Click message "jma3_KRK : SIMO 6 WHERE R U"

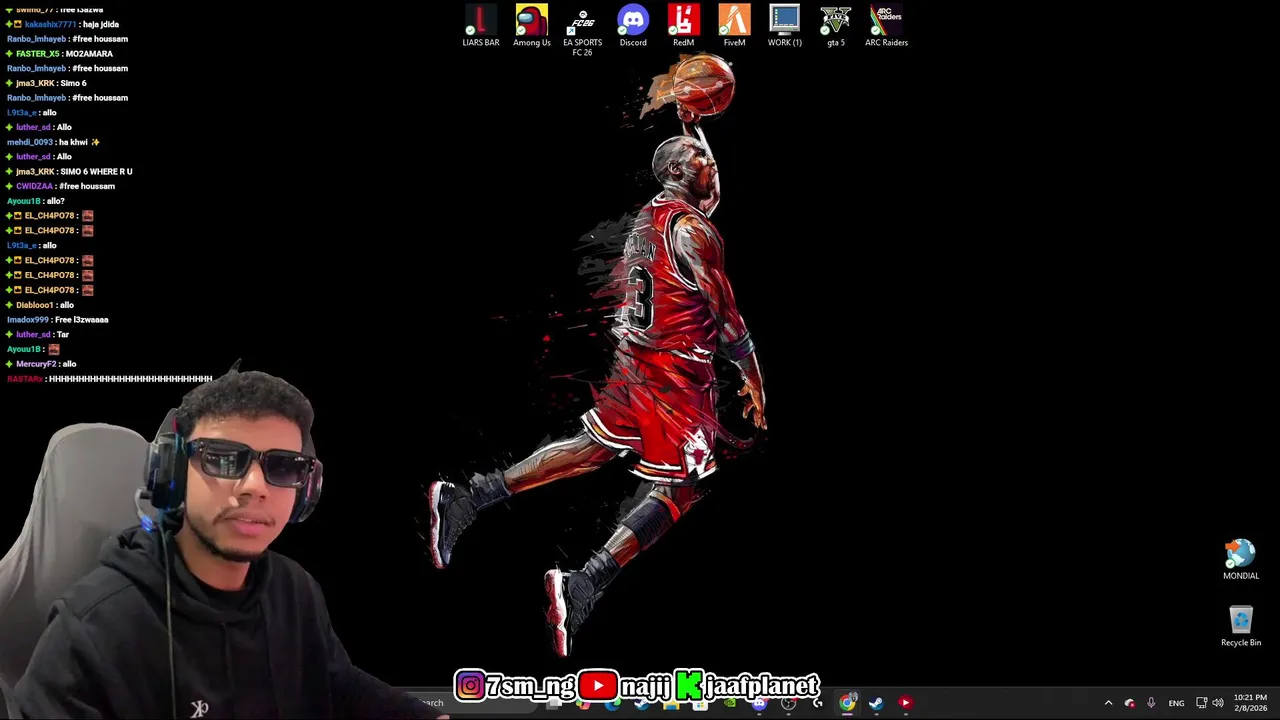pos(69,171)
